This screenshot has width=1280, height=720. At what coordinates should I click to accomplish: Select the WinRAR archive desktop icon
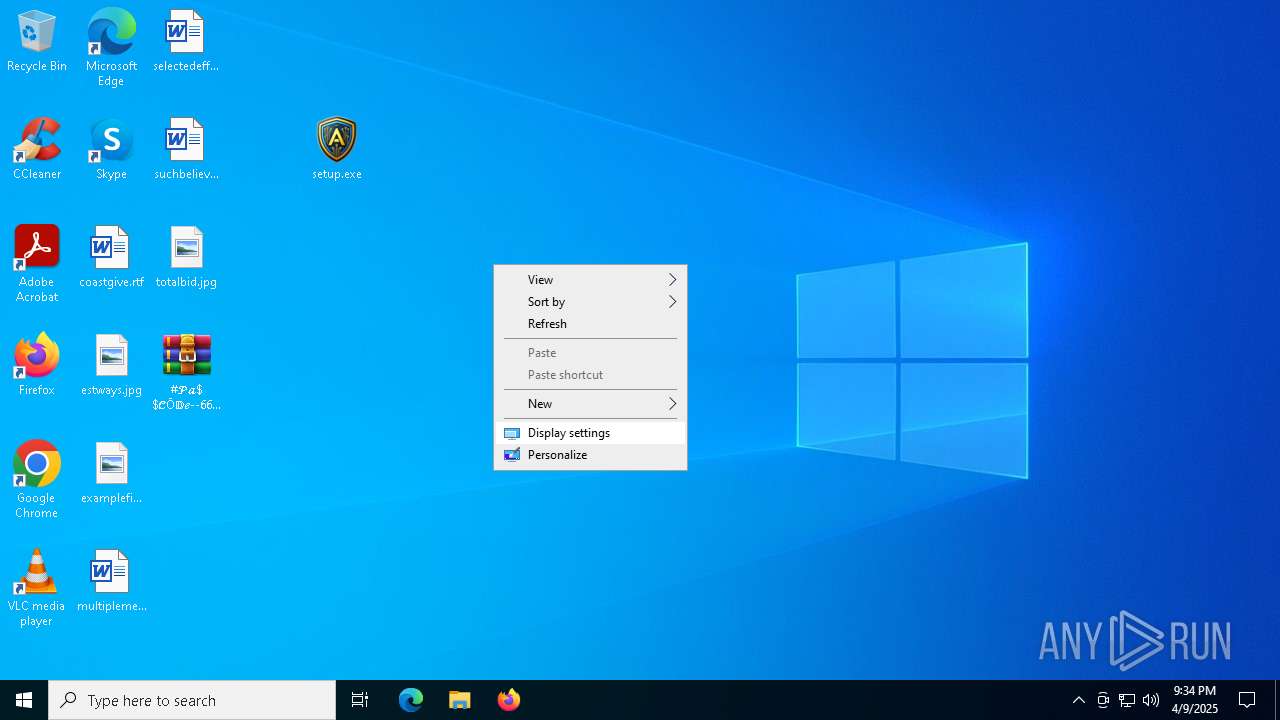pos(186,372)
